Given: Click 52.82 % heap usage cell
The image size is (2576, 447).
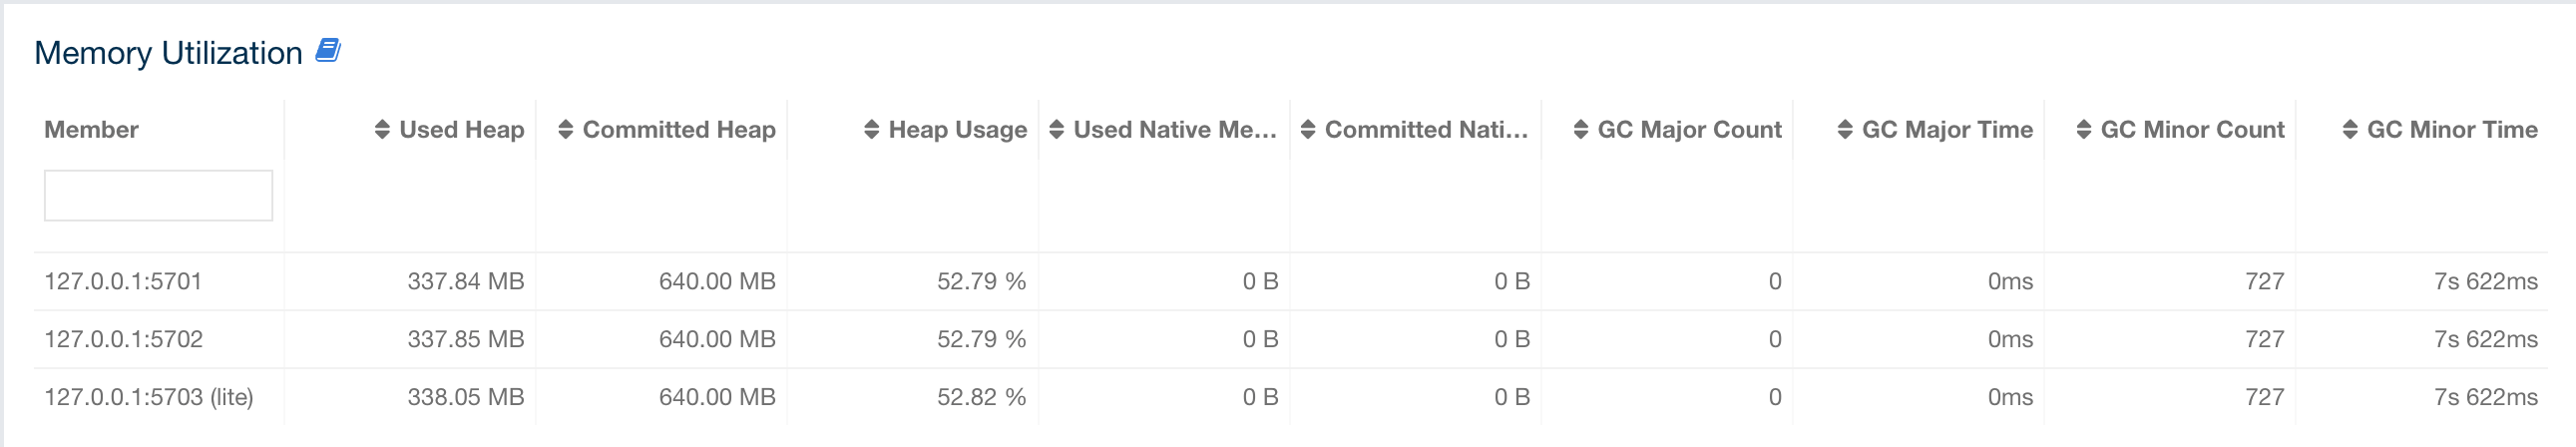Looking at the screenshot, I should pyautogui.click(x=980, y=398).
